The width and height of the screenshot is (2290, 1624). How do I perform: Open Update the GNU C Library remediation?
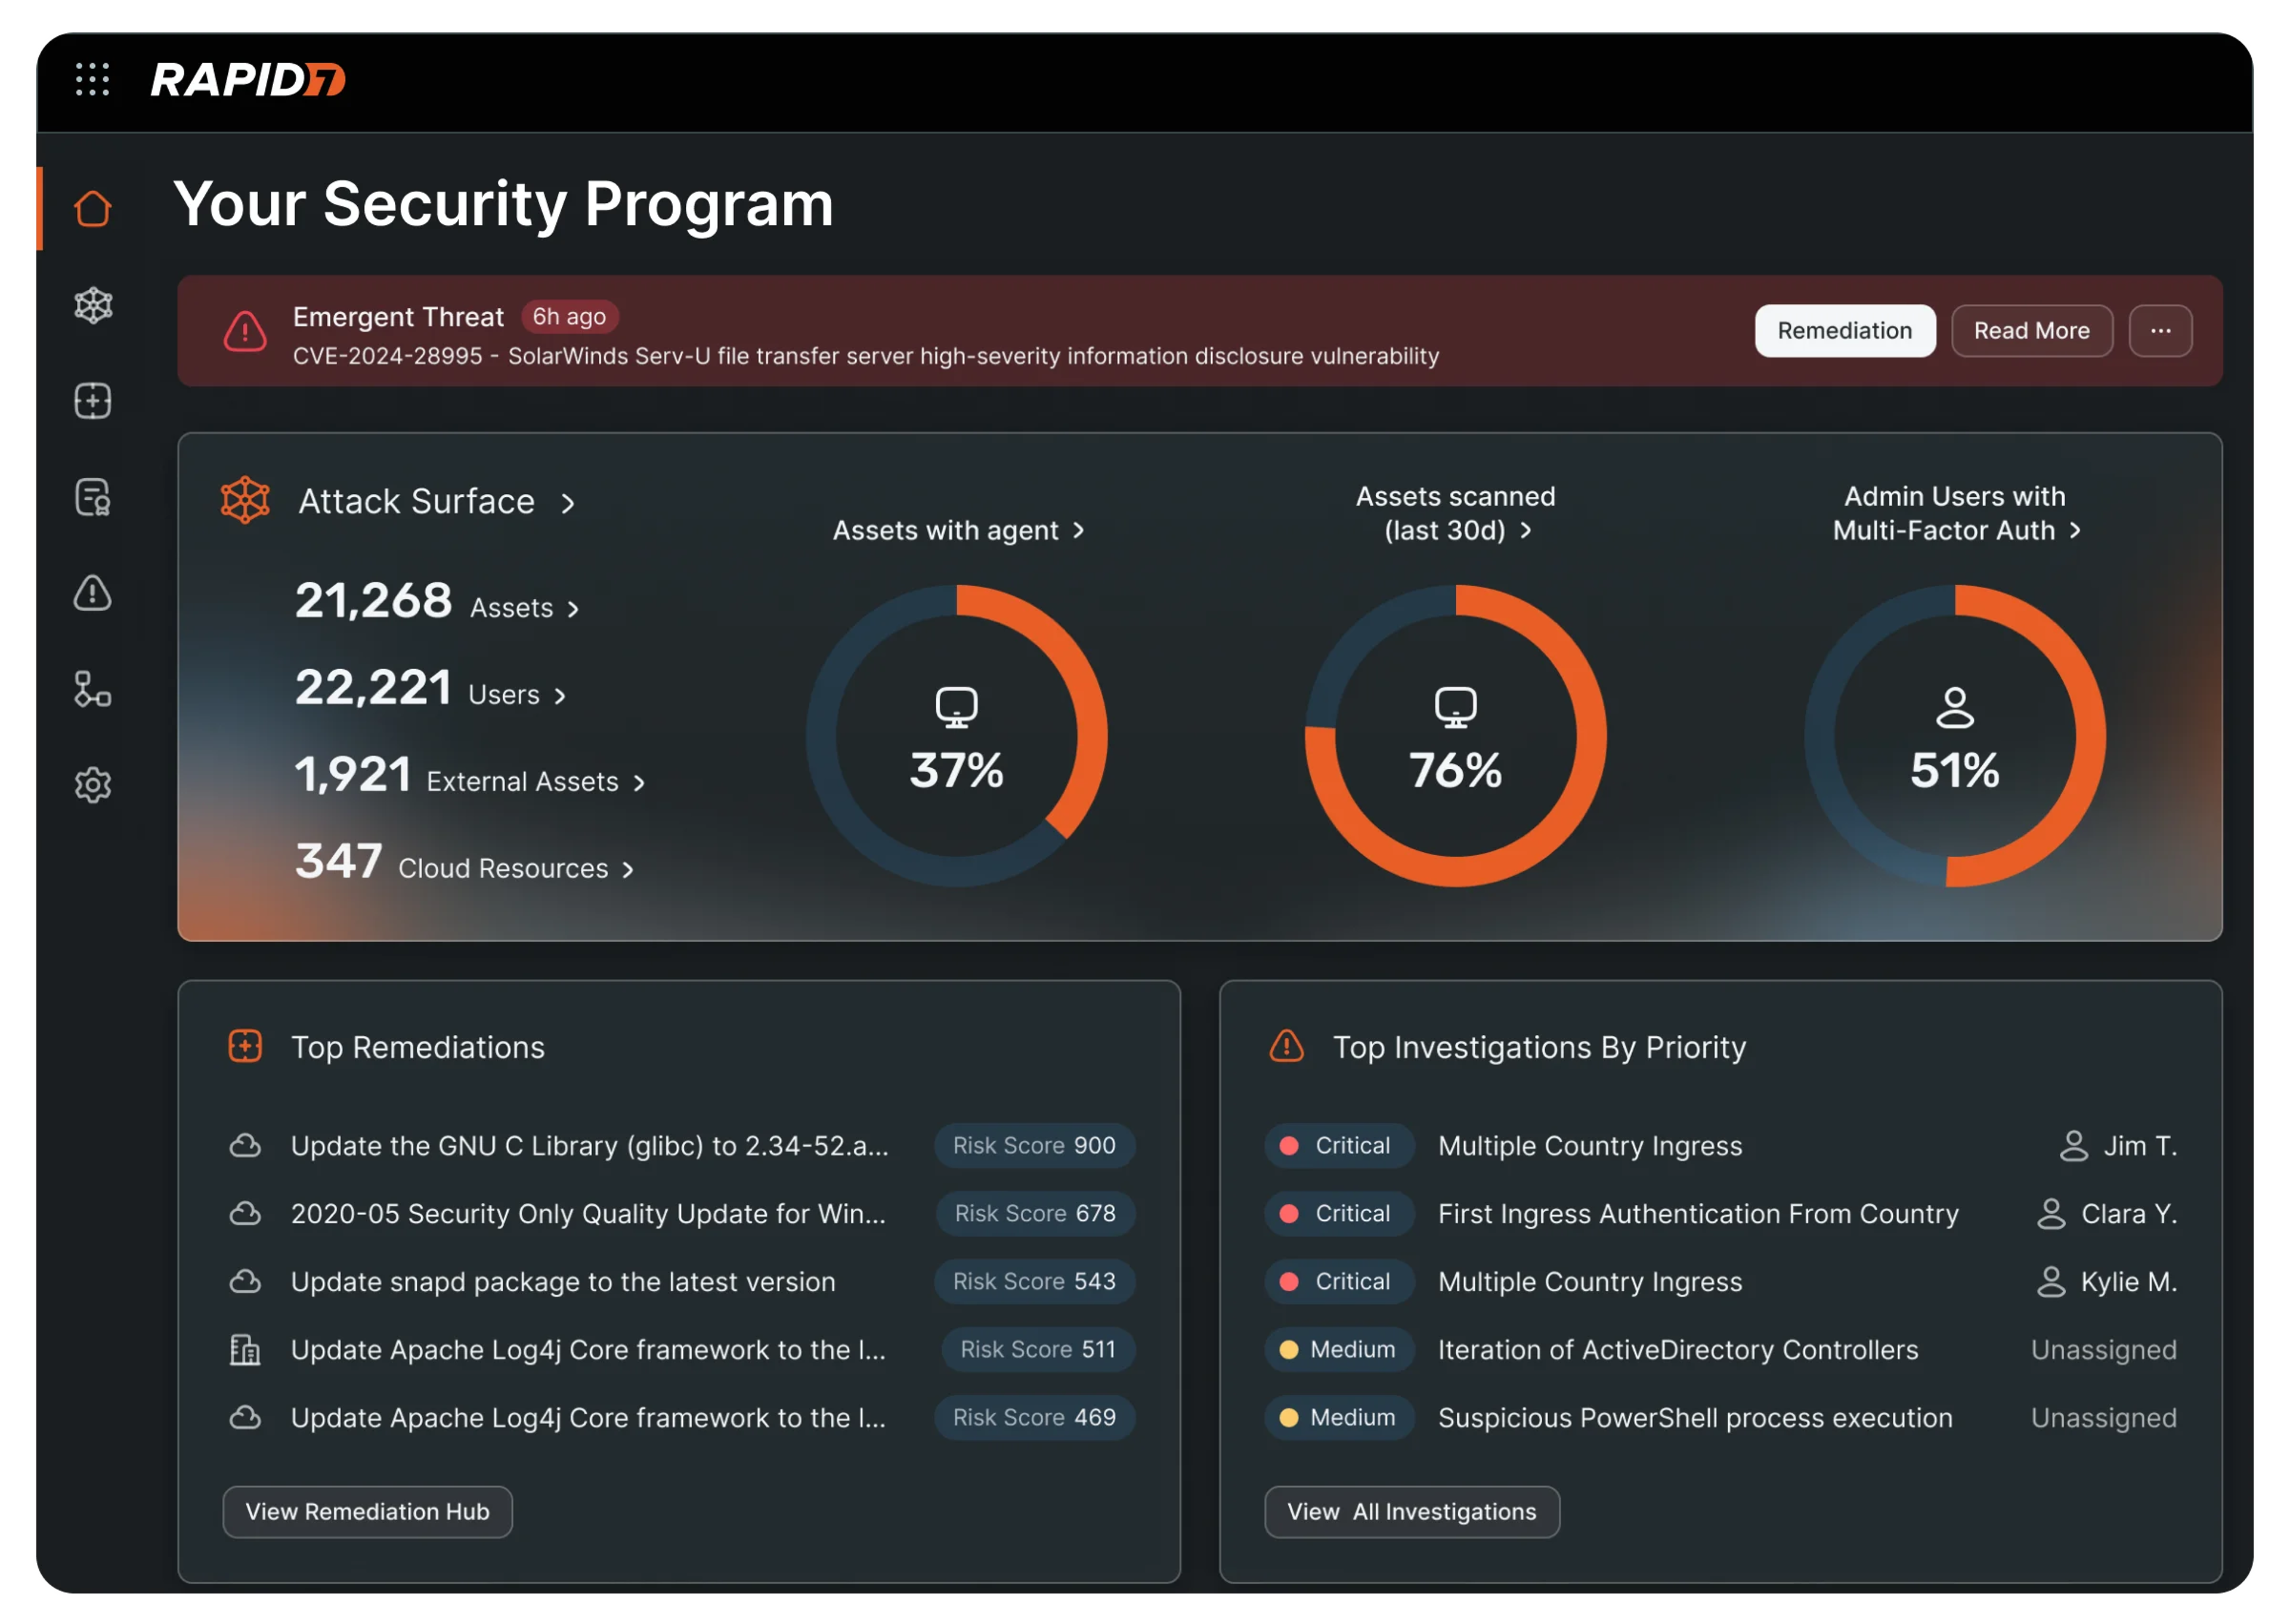589,1145
